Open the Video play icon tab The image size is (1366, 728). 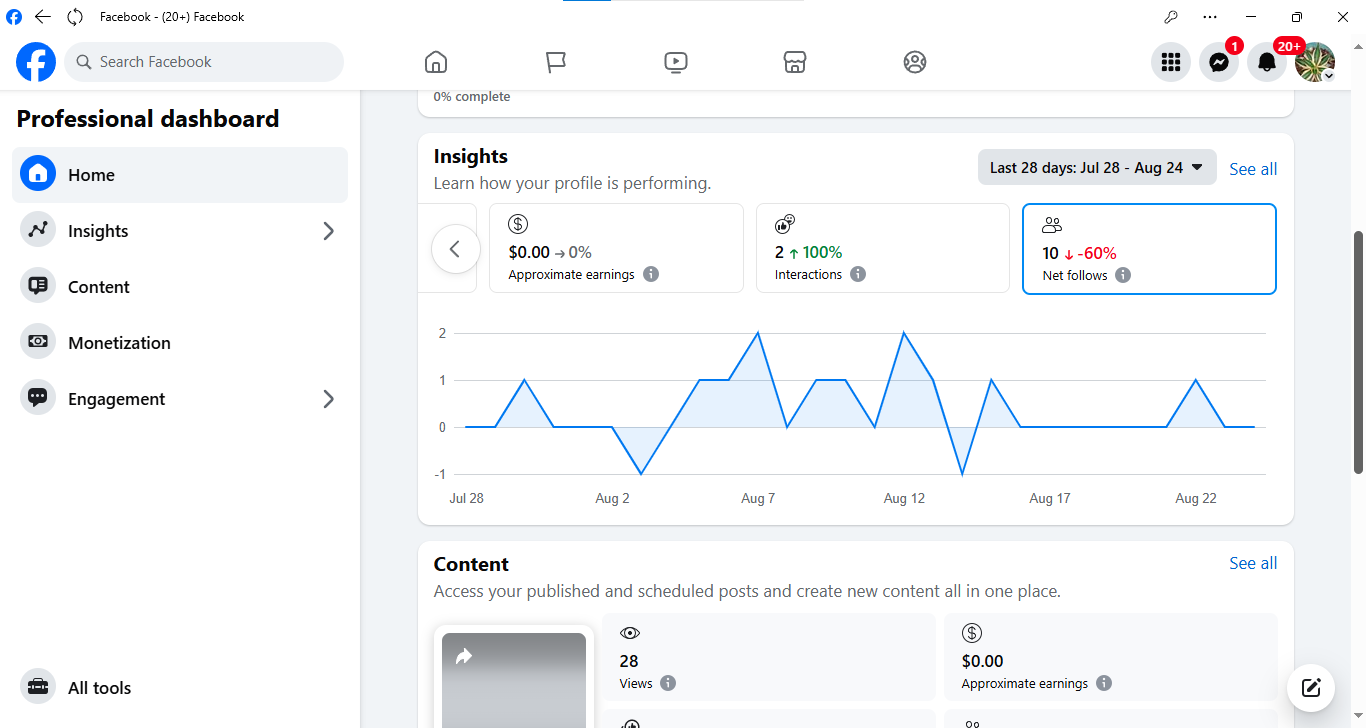[x=675, y=62]
